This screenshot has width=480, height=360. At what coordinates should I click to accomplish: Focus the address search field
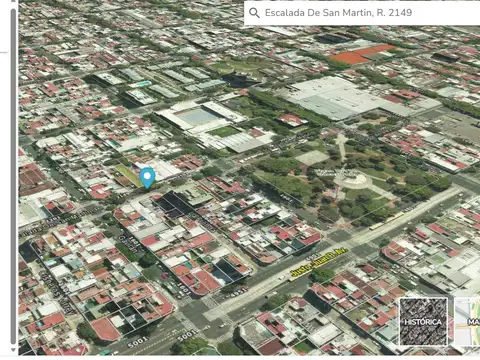(362, 13)
